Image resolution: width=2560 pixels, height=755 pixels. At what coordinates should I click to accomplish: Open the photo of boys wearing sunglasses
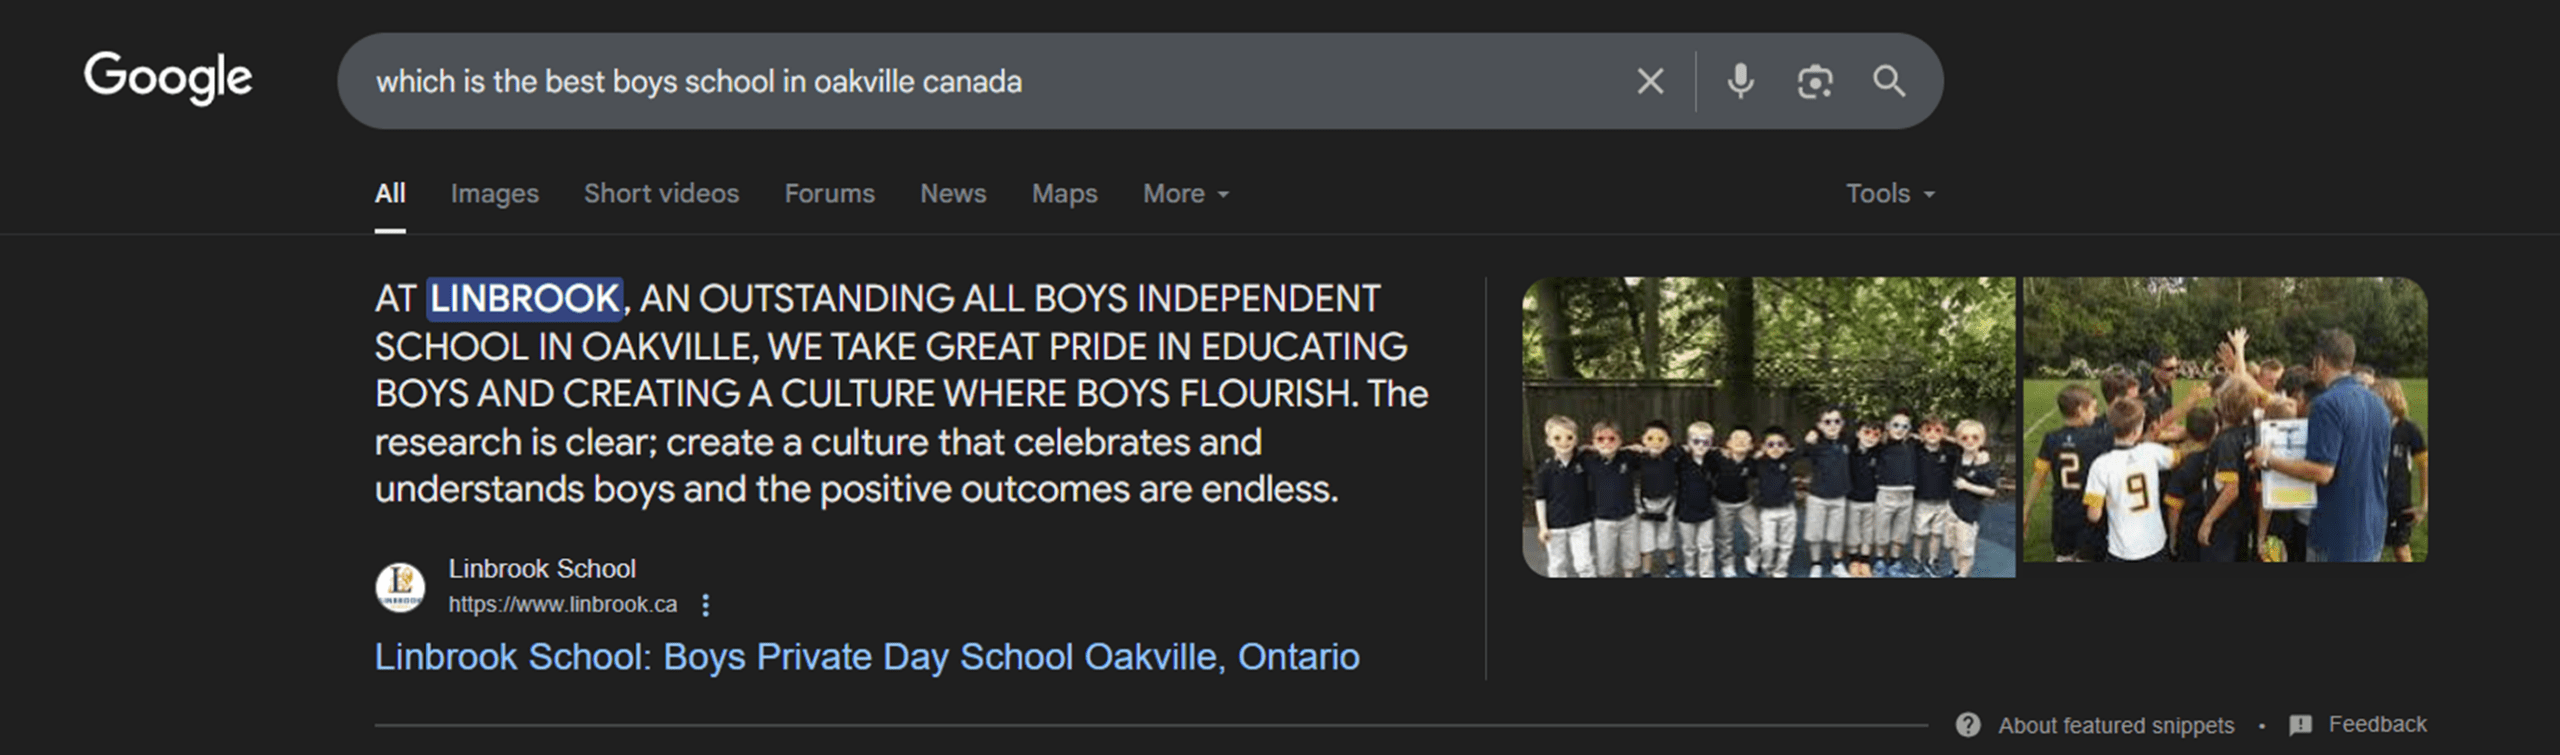pyautogui.click(x=1768, y=427)
